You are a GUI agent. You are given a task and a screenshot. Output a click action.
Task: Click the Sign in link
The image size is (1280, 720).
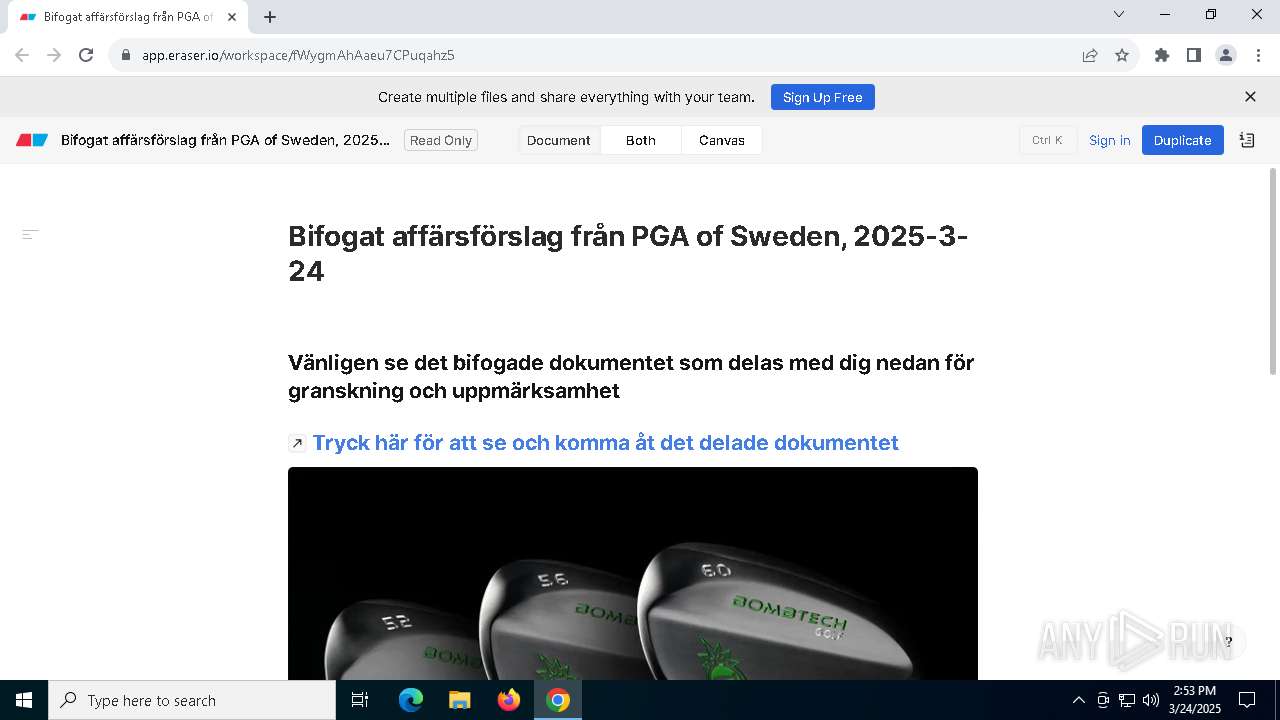[1110, 140]
